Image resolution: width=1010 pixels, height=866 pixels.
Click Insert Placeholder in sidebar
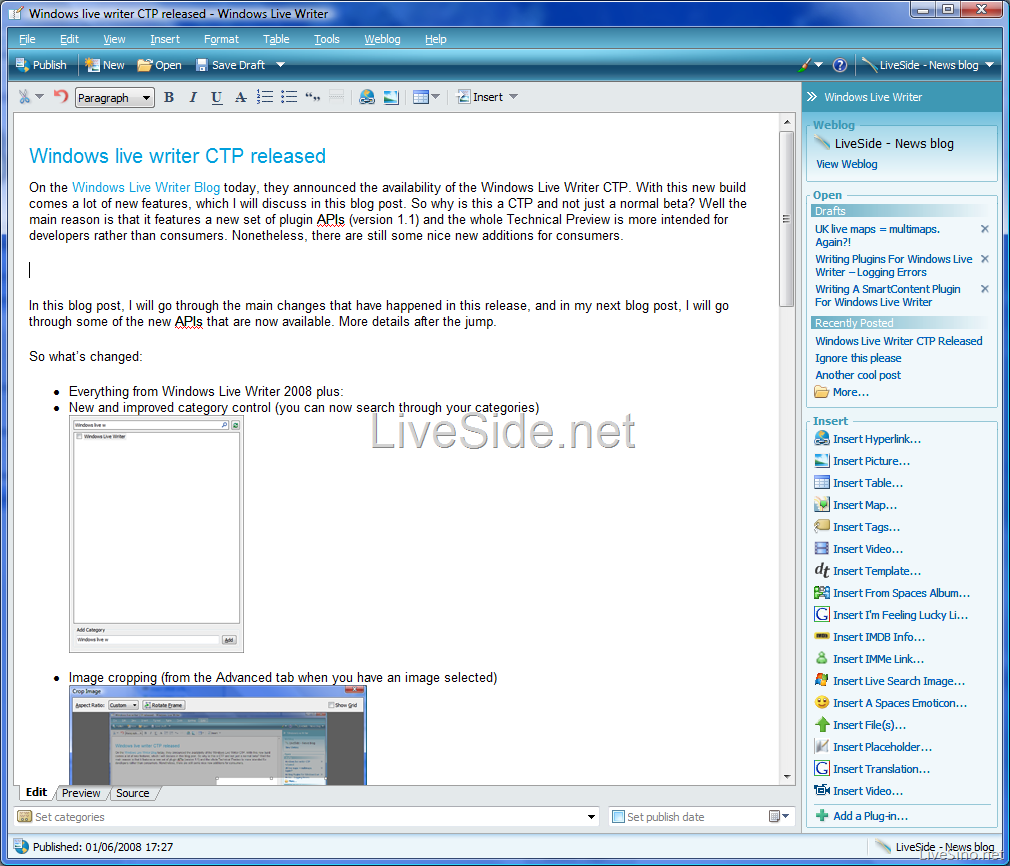pyautogui.click(x=873, y=747)
